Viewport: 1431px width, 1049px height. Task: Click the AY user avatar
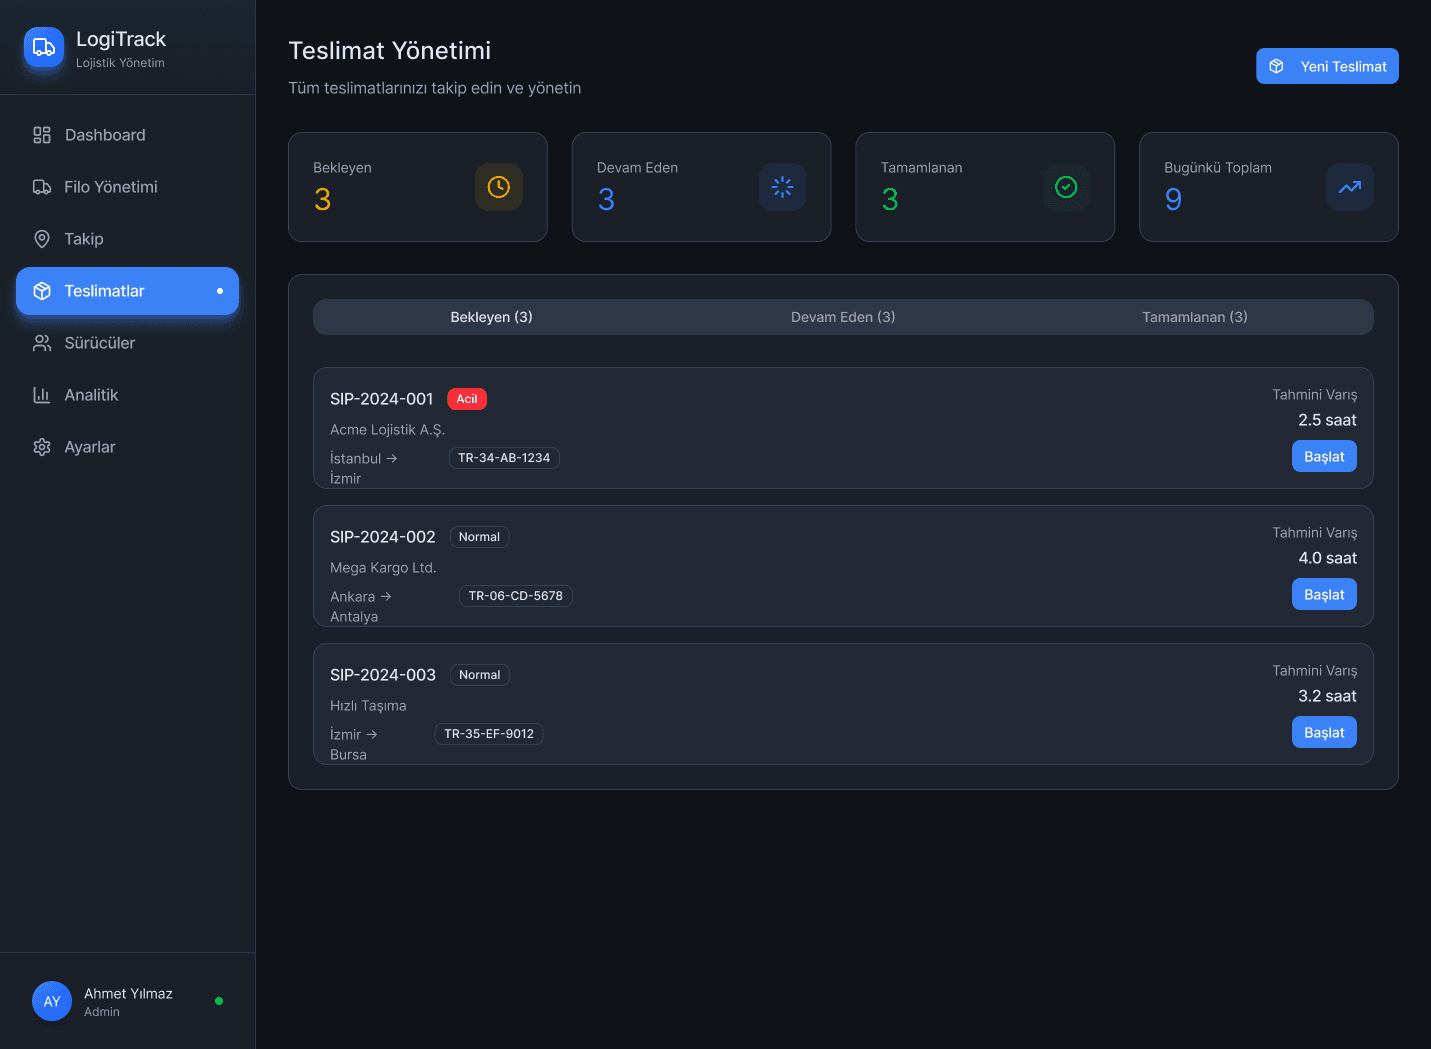coord(52,1001)
